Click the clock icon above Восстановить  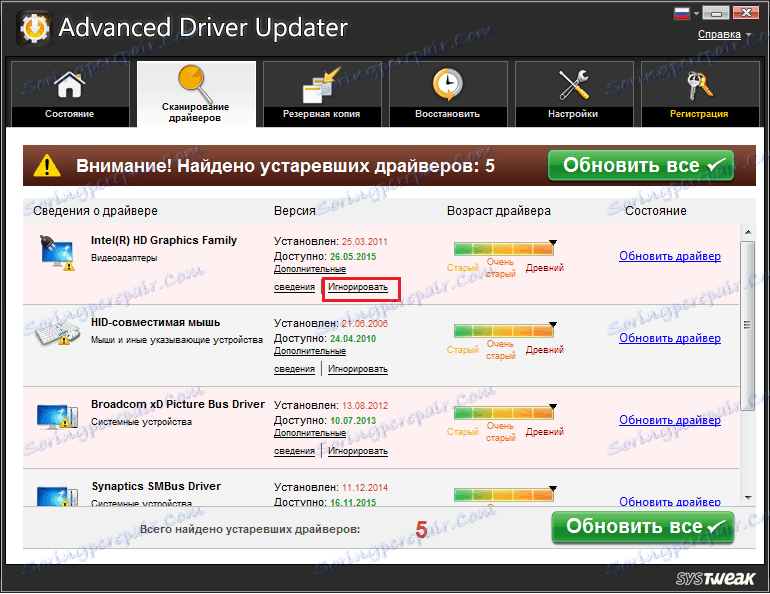click(447, 84)
